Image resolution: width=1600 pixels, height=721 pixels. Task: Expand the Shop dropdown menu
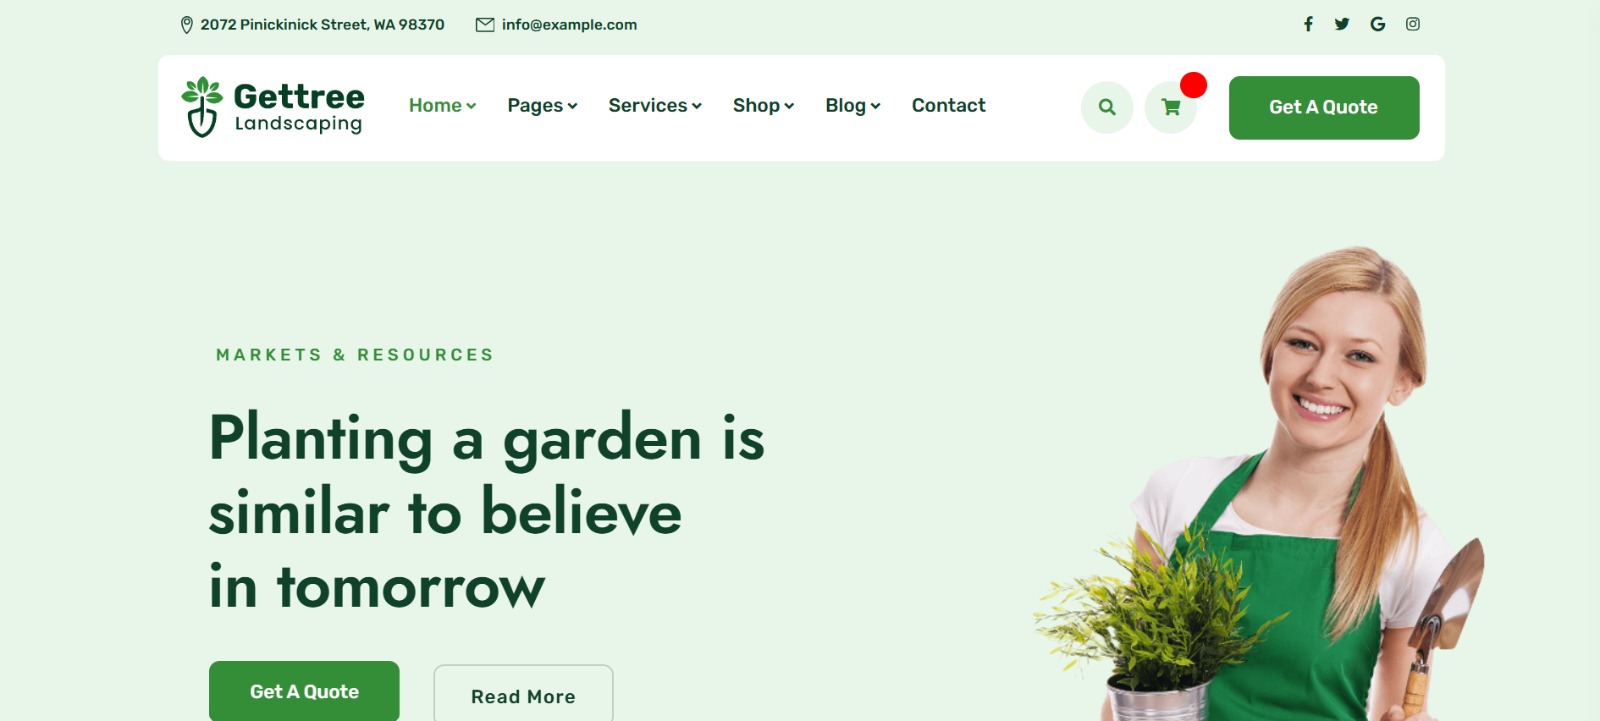(763, 105)
